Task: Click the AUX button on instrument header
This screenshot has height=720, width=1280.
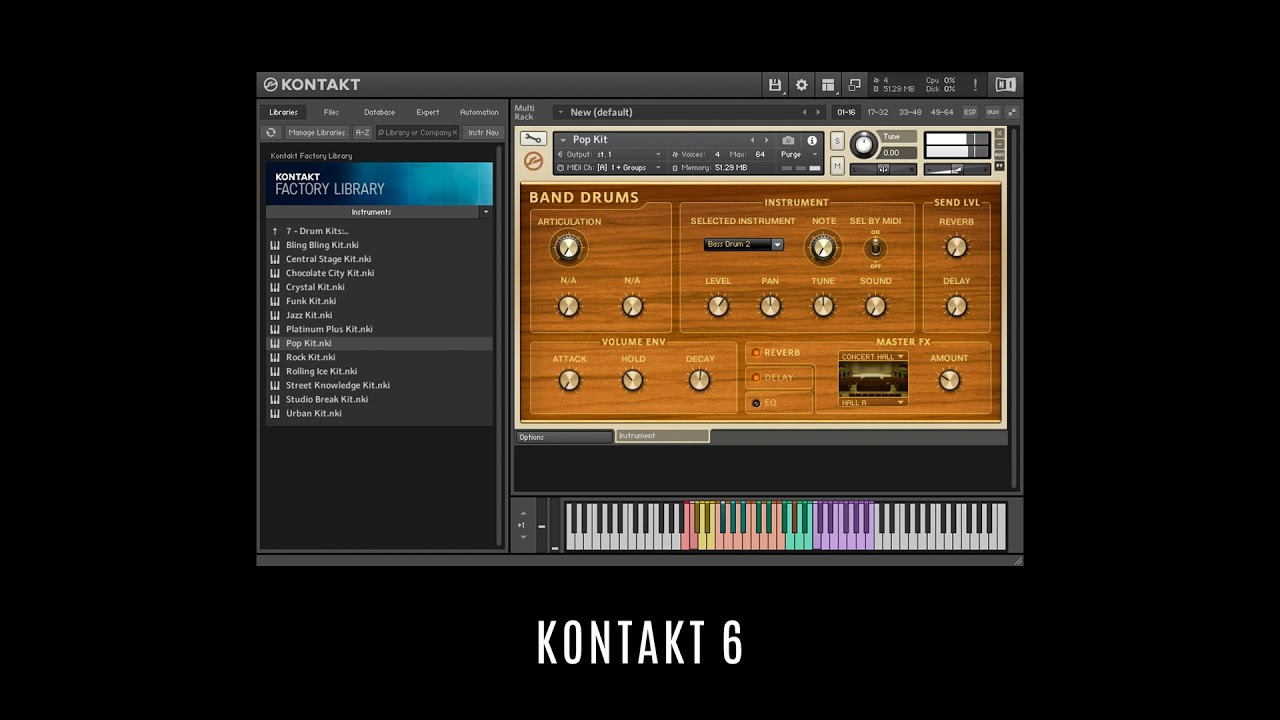Action: click(999, 155)
